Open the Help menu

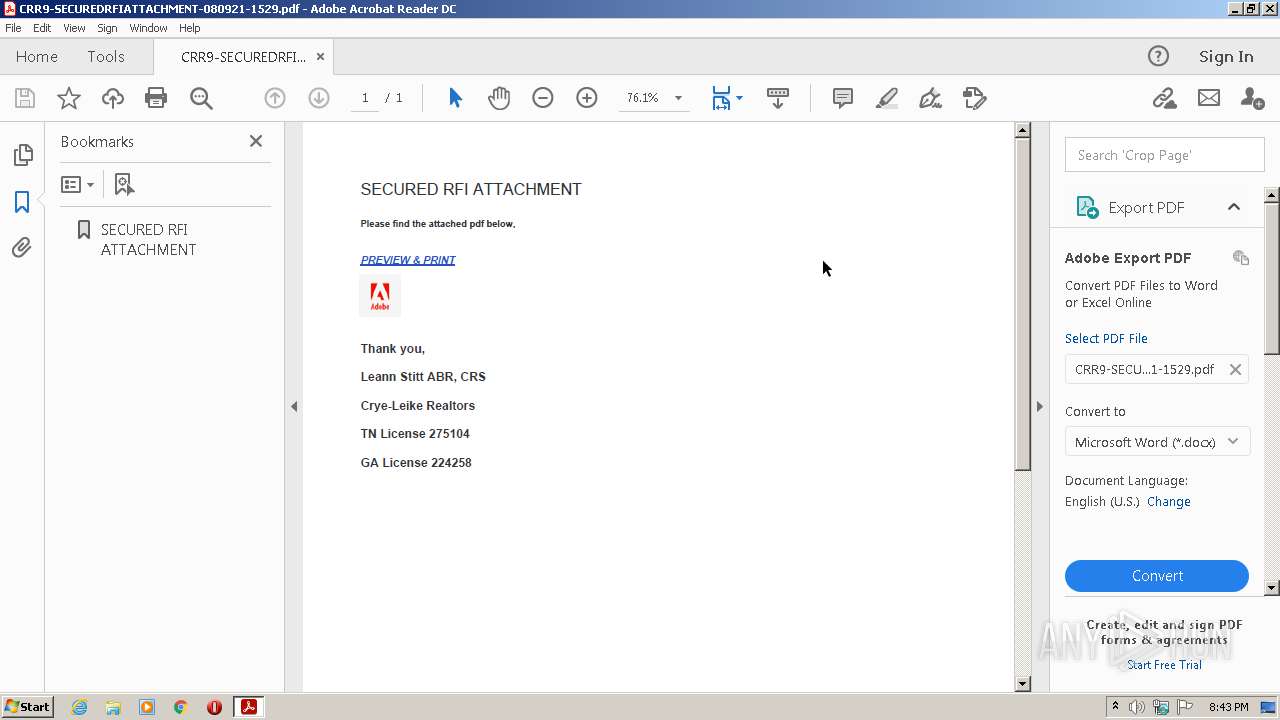190,28
